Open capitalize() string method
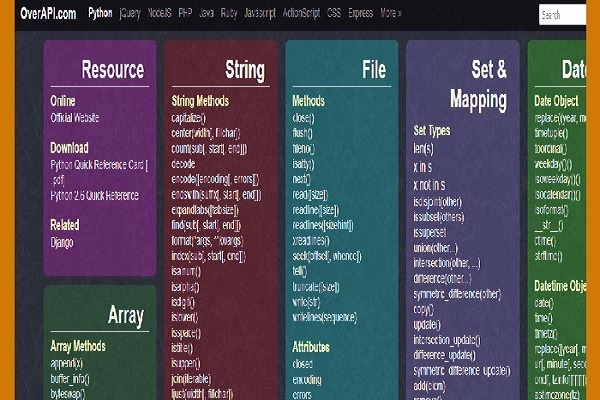This screenshot has height=400, width=600. point(189,118)
